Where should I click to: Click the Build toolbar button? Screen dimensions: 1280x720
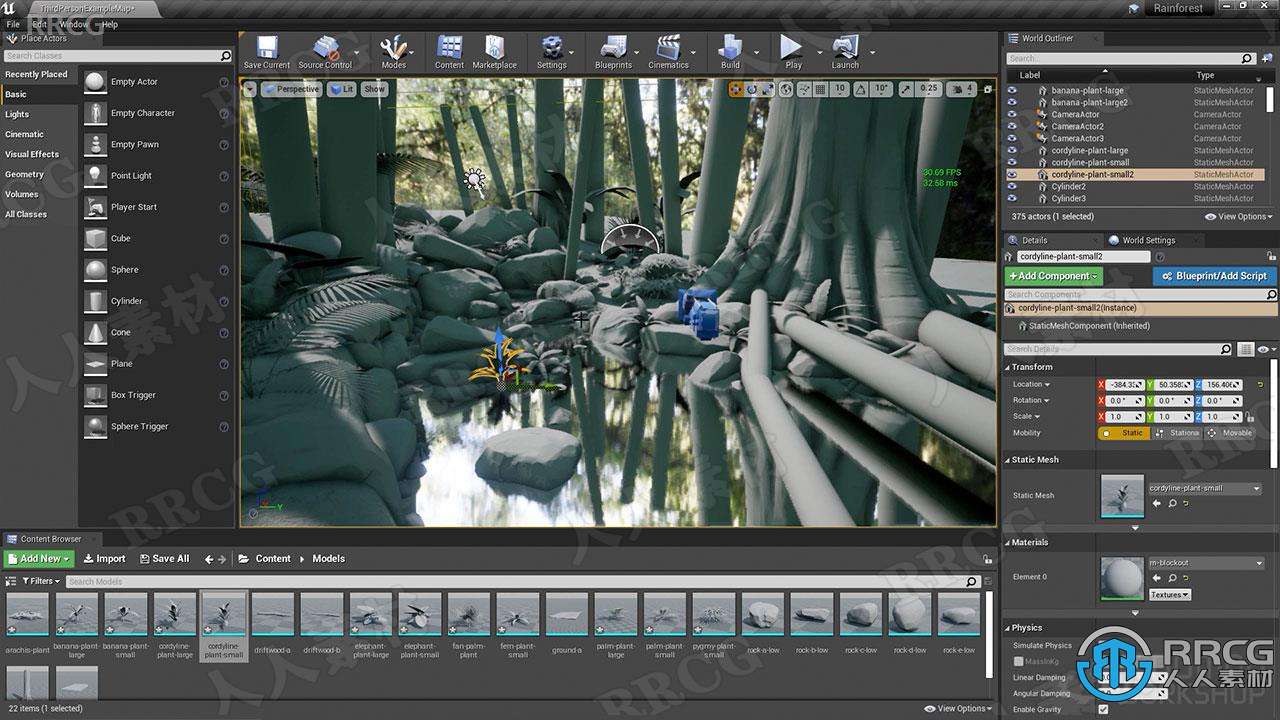[x=730, y=52]
